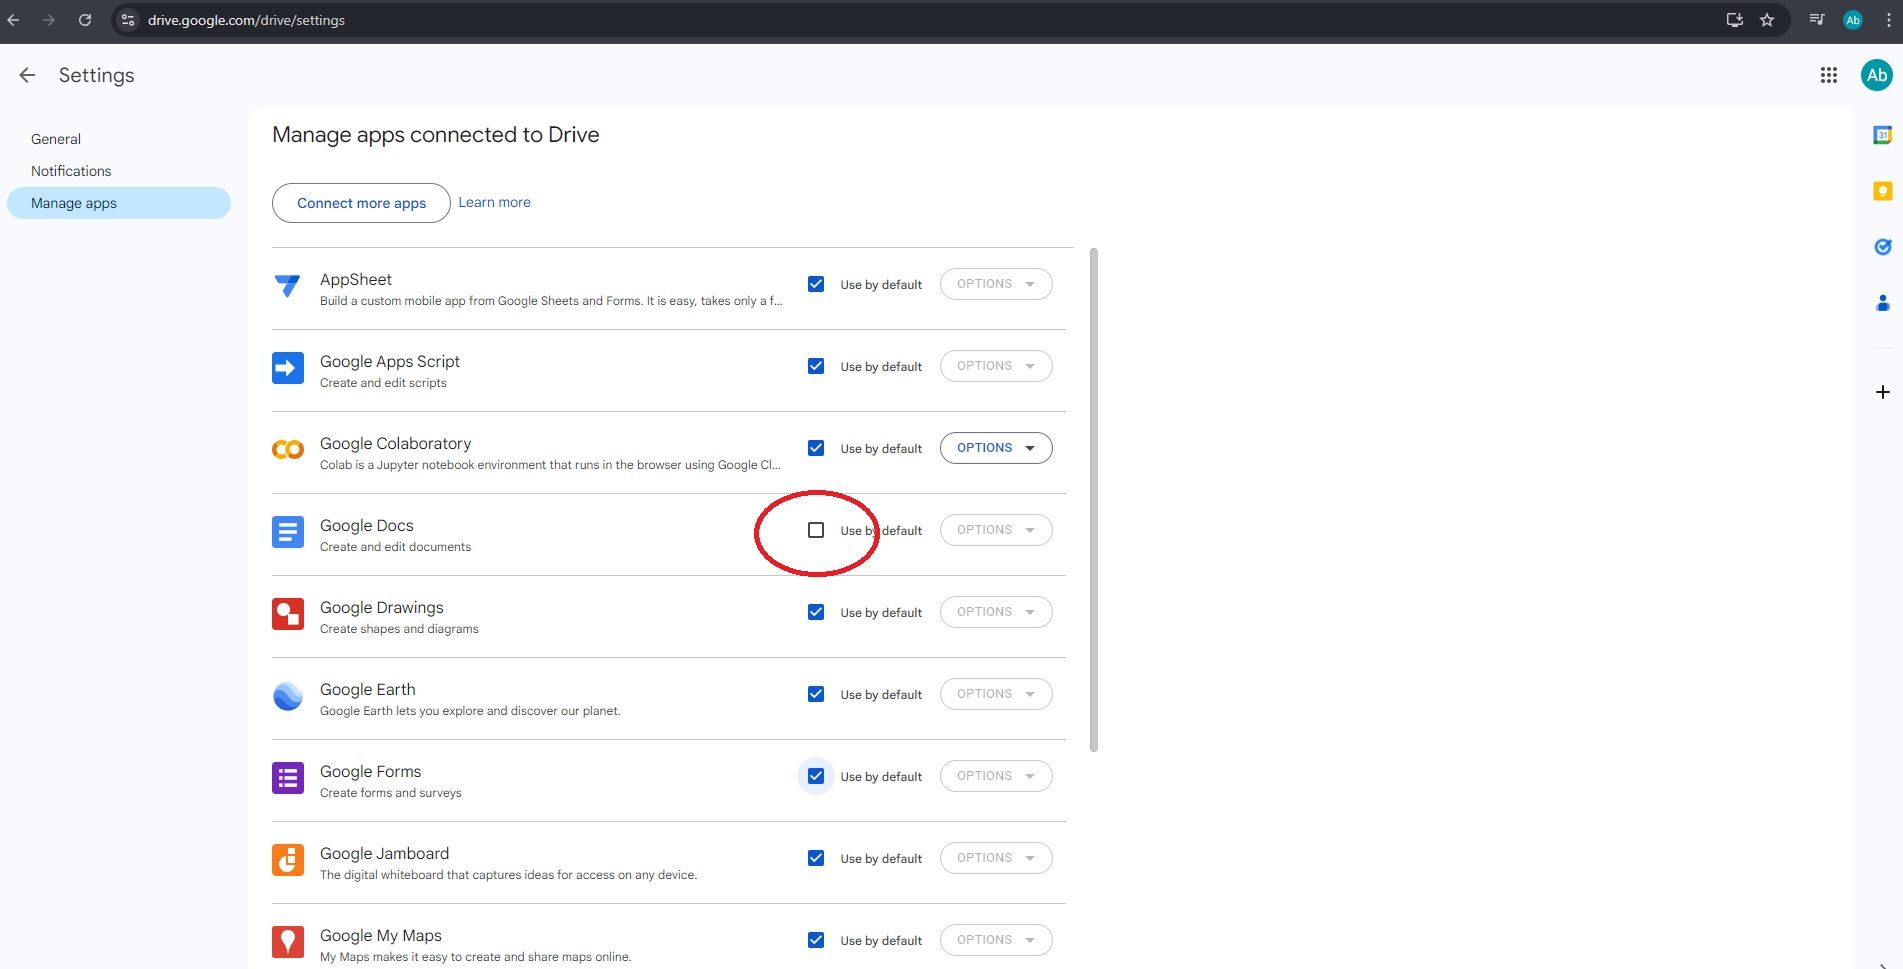This screenshot has width=1903, height=969.
Task: Click the apps list vertical scrollbar
Action: (1094, 500)
